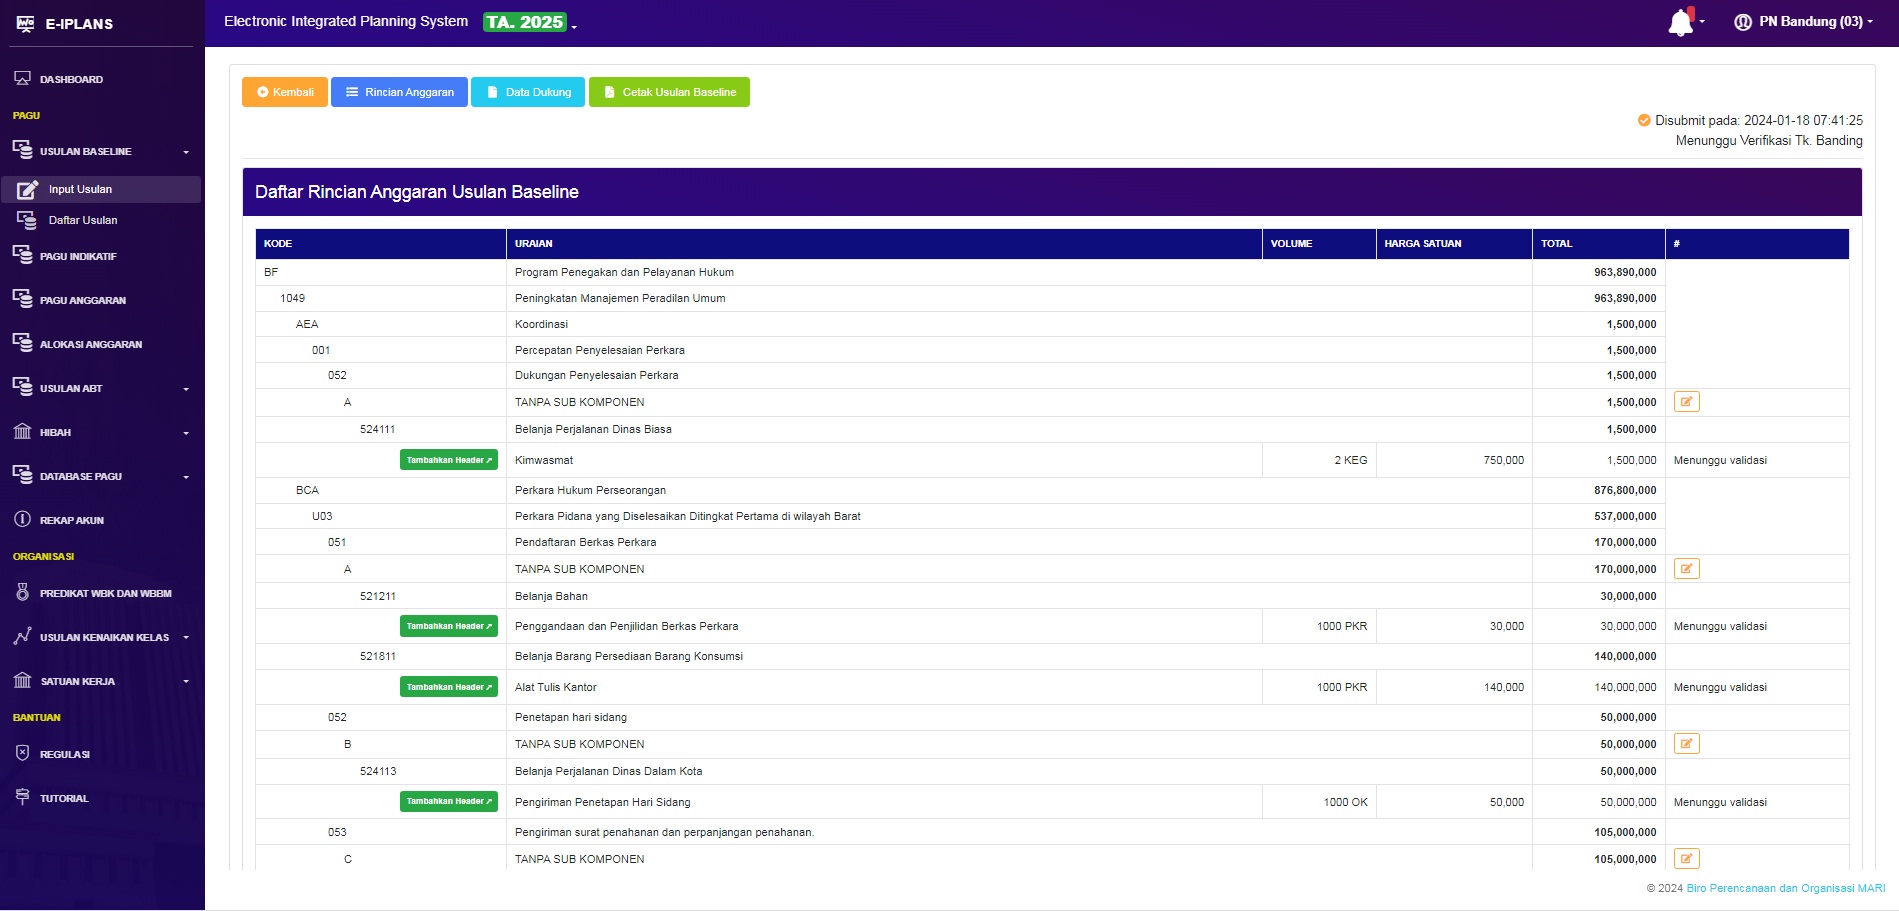Click edit icon for Penetapan hari sidang sub komponen

tap(1686, 744)
